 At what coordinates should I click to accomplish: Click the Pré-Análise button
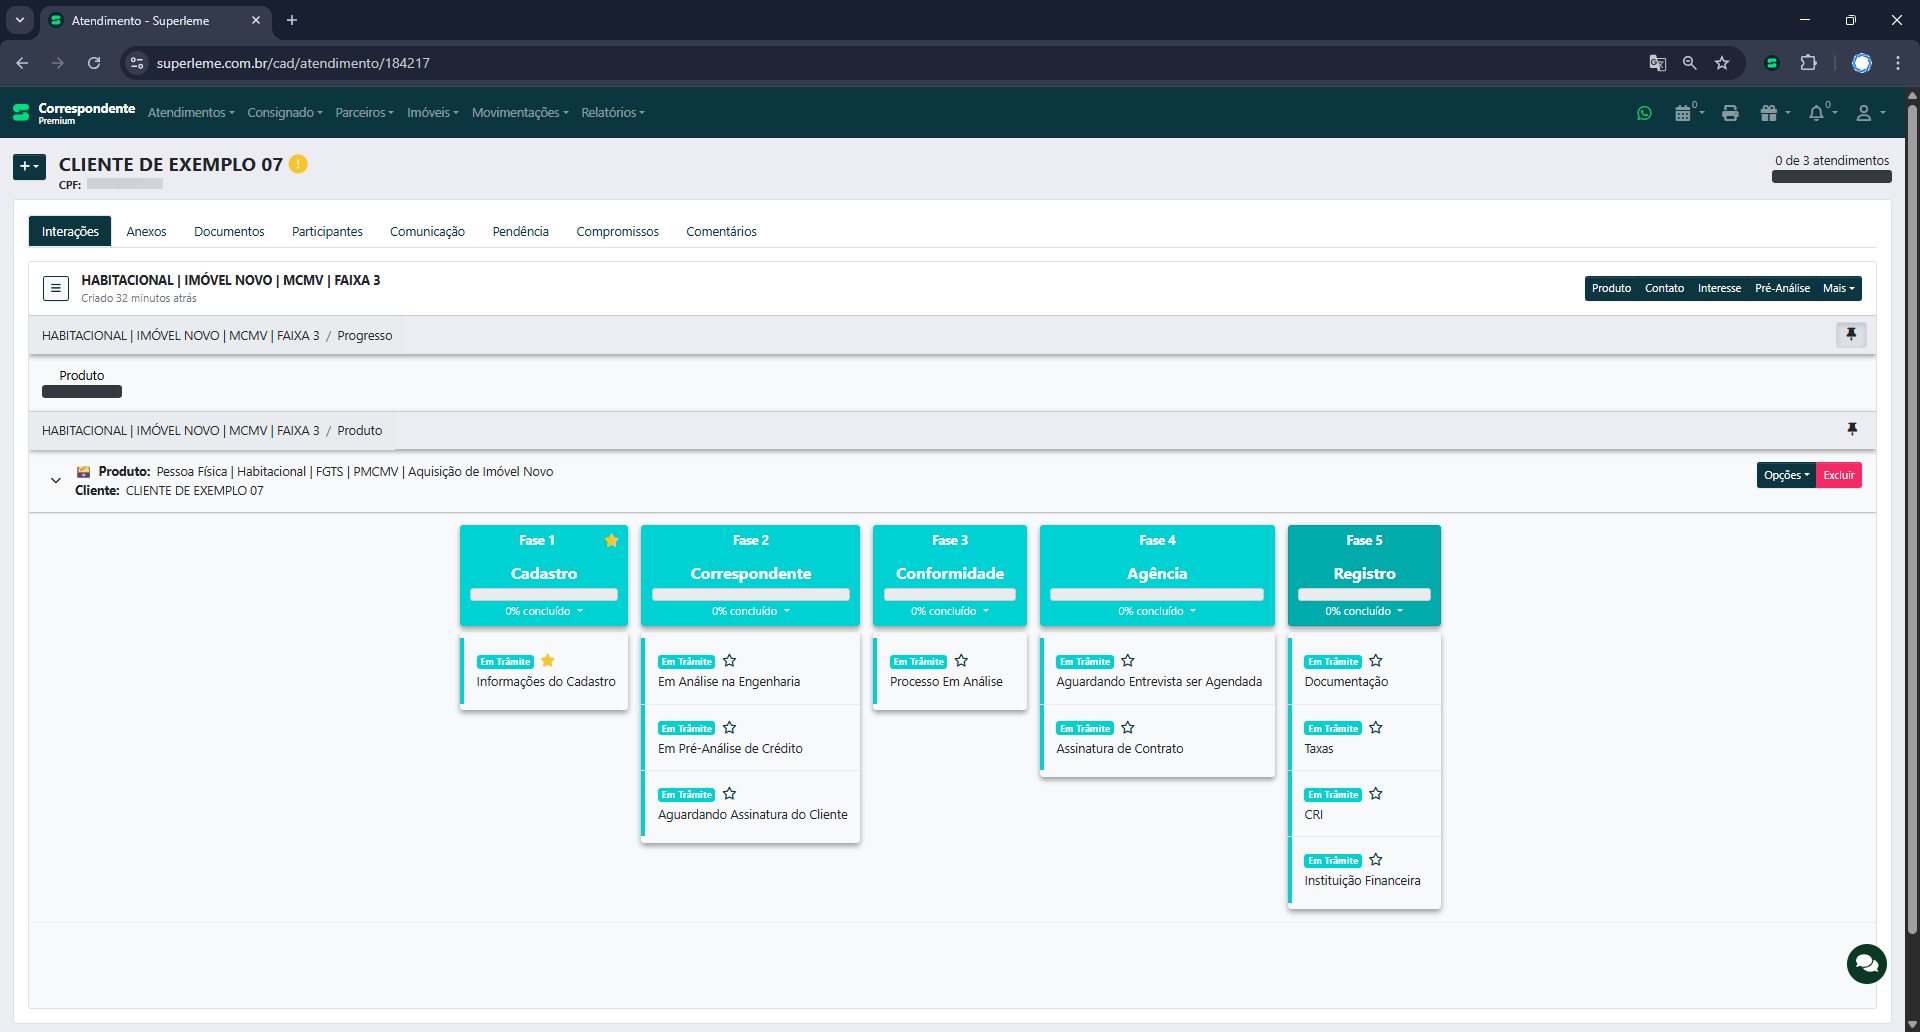(x=1782, y=288)
